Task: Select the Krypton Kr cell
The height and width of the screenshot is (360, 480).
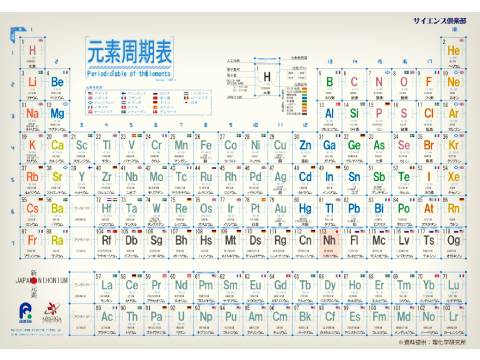Action: click(453, 148)
